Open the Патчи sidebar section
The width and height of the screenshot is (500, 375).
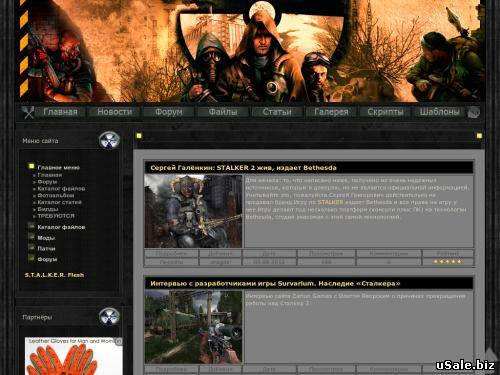46,249
